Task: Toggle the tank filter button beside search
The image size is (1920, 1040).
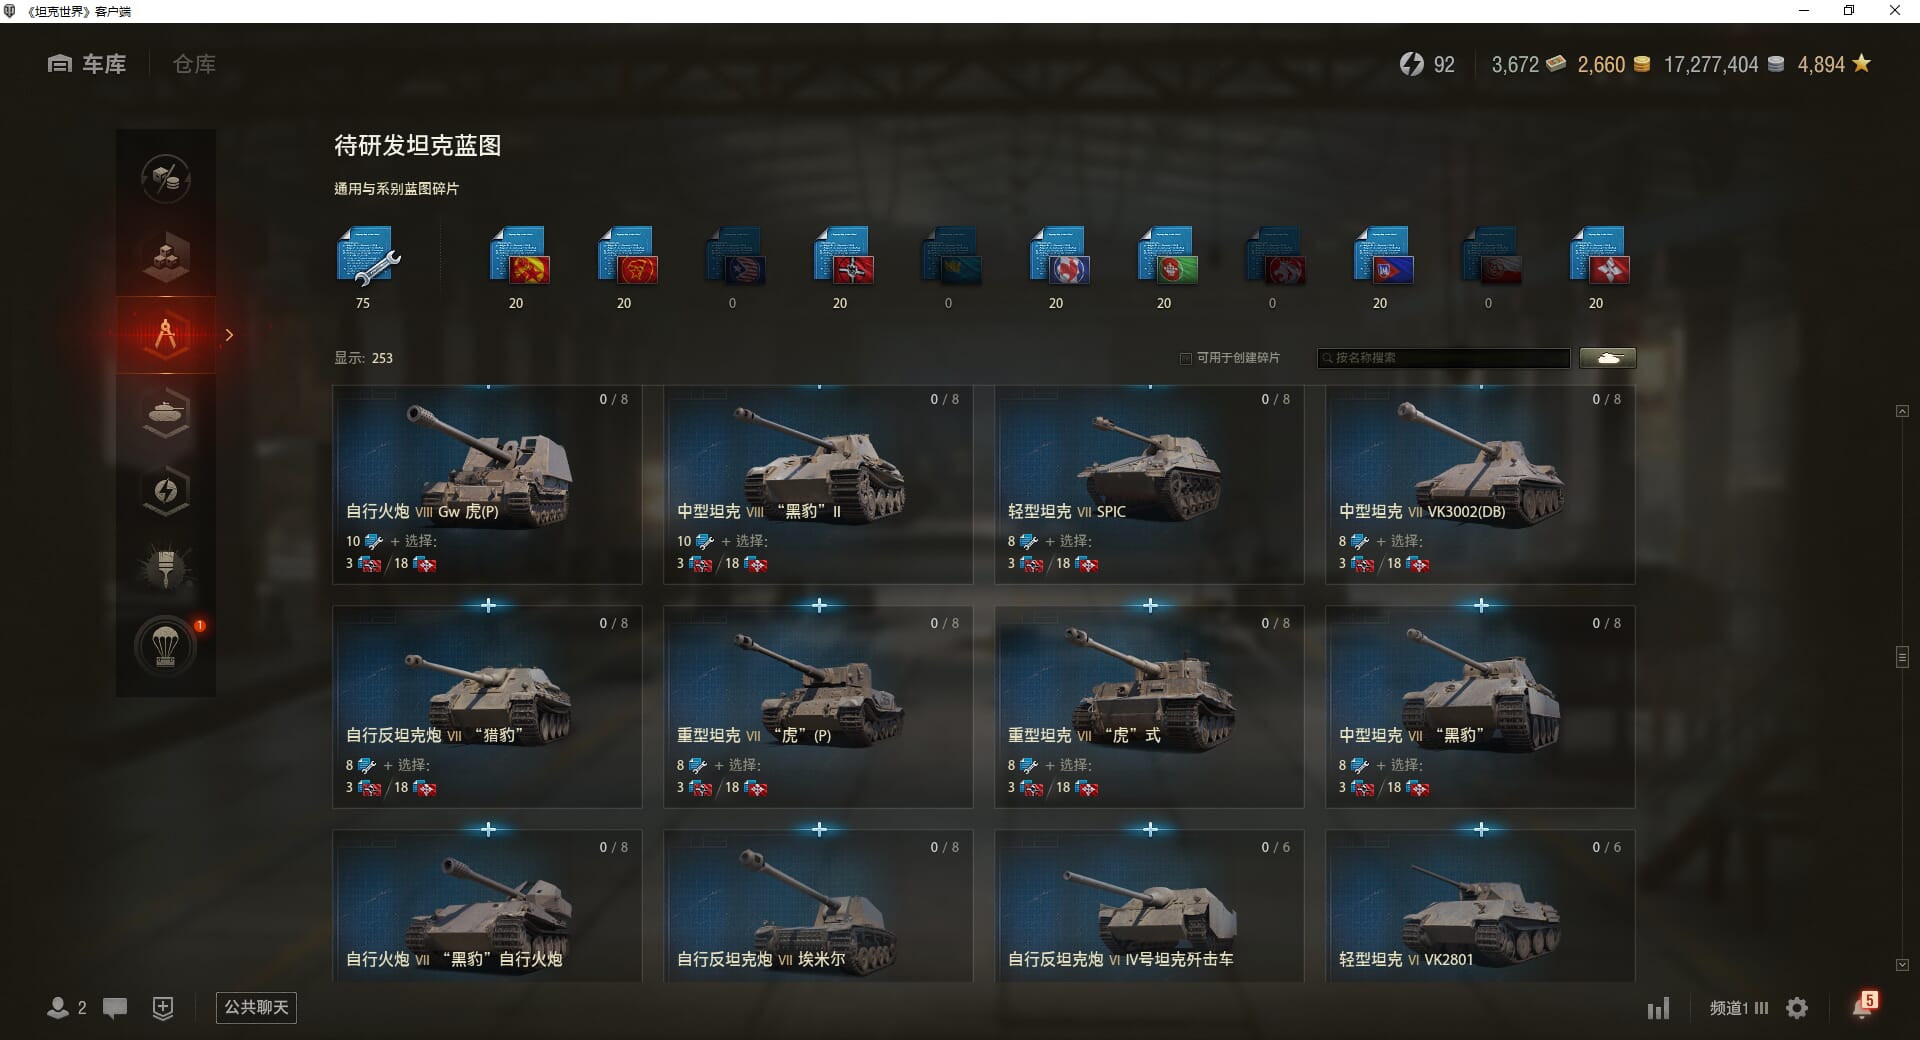Action: (1608, 358)
